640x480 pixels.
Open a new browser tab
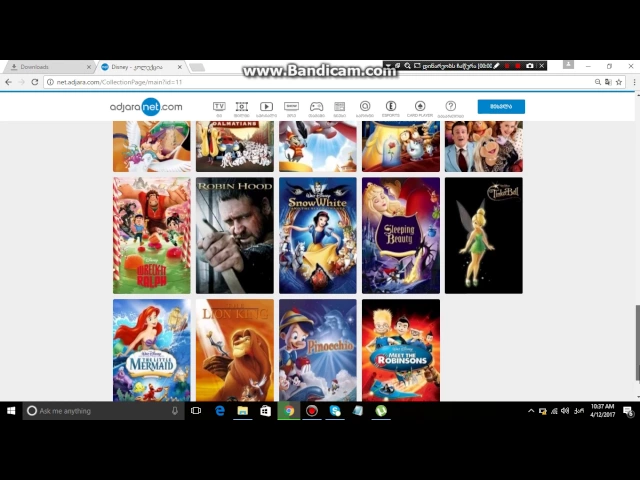197,67
